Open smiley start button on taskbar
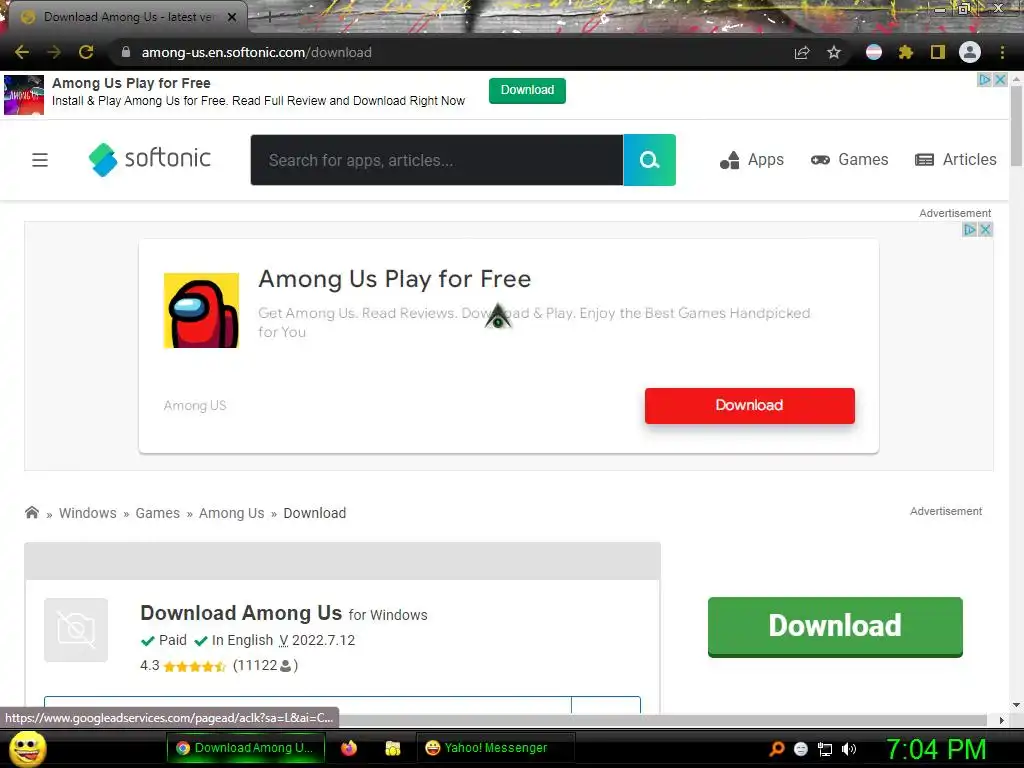The image size is (1024, 768). [x=27, y=748]
